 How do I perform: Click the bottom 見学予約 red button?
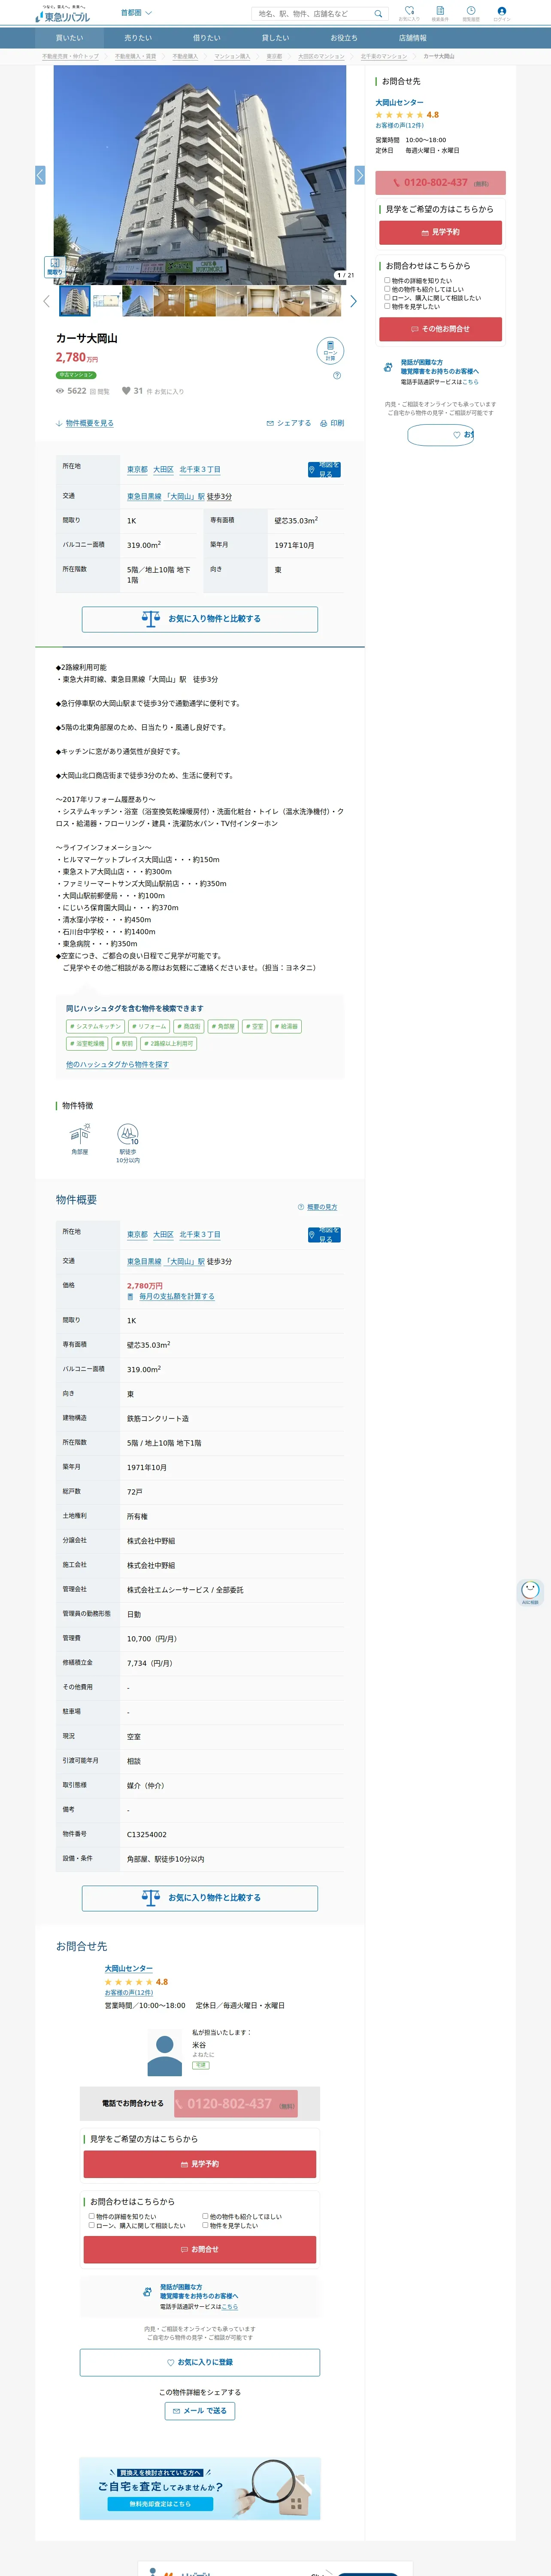[200, 2164]
